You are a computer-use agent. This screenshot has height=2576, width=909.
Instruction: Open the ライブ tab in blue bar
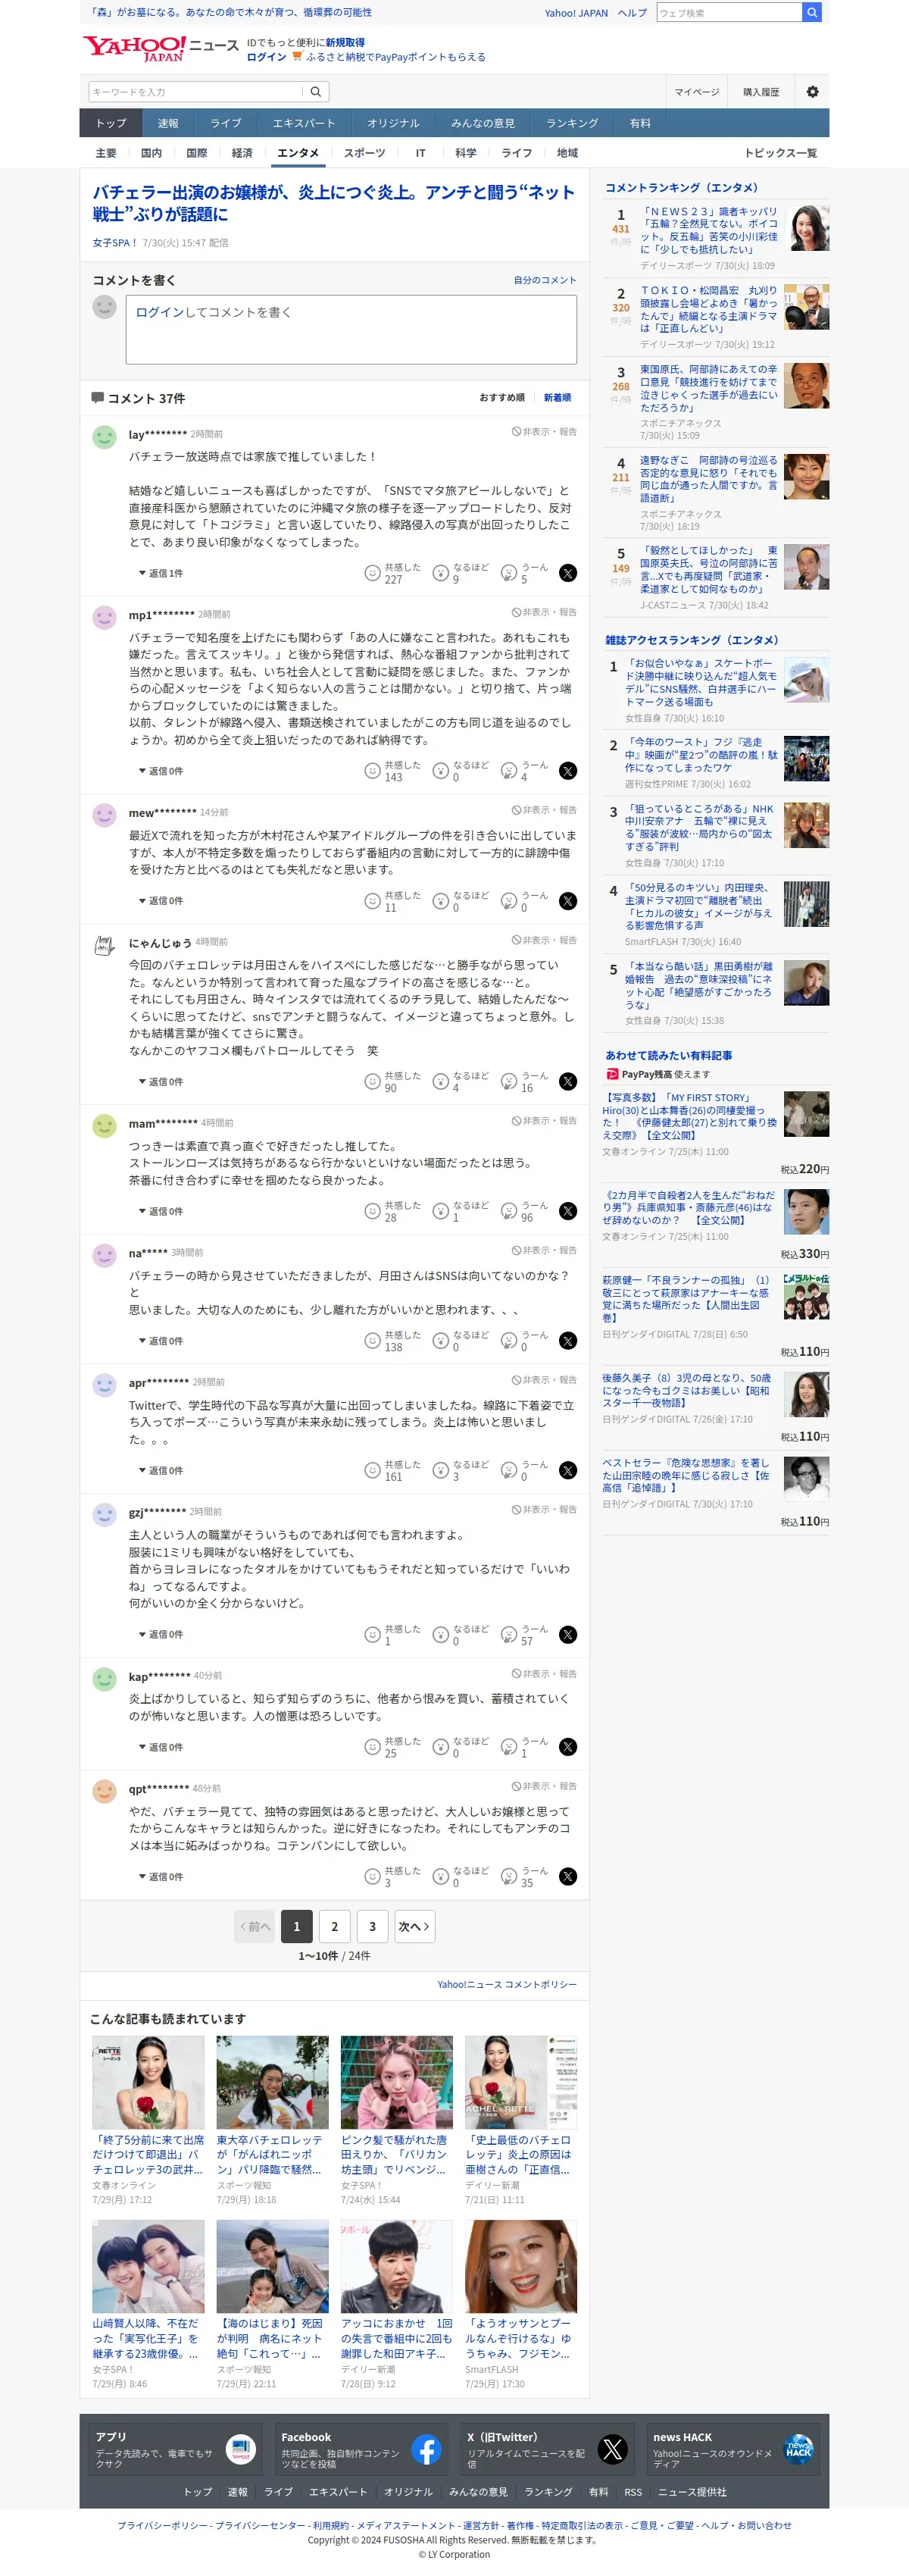[x=225, y=123]
